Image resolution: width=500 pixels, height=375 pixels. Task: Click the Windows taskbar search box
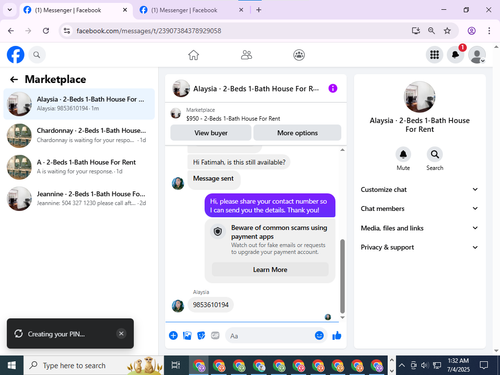click(x=94, y=365)
